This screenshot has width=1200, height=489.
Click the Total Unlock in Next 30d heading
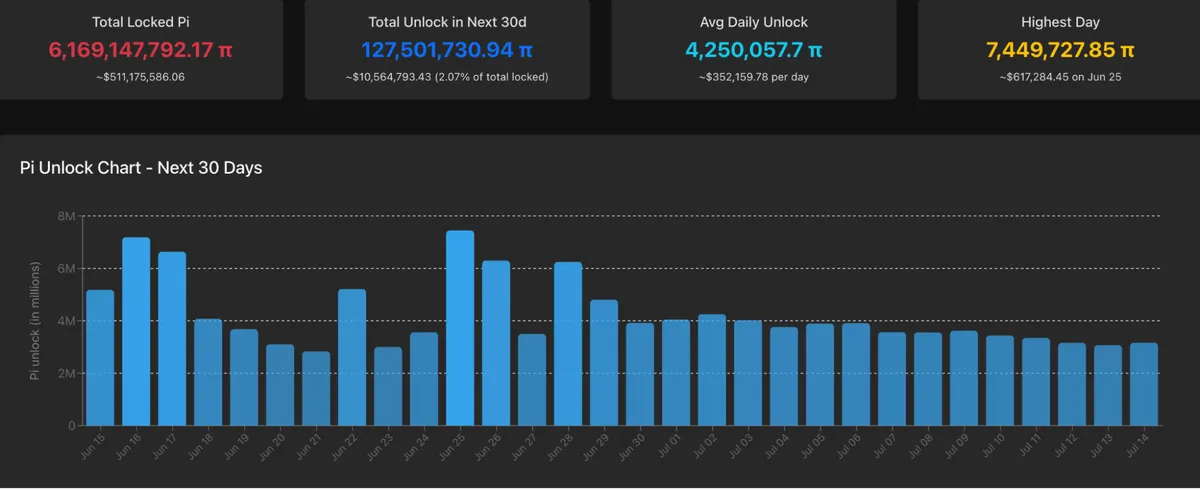point(447,21)
